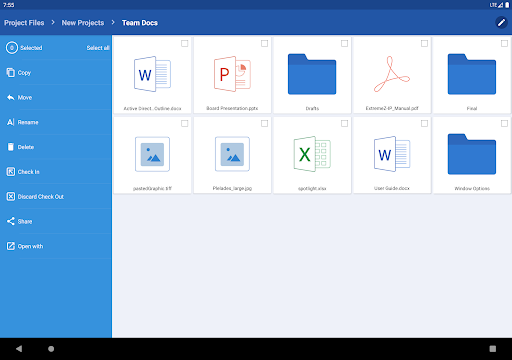This screenshot has height=360, width=512.
Task: Tap Select all in the sidebar
Action: click(x=98, y=48)
